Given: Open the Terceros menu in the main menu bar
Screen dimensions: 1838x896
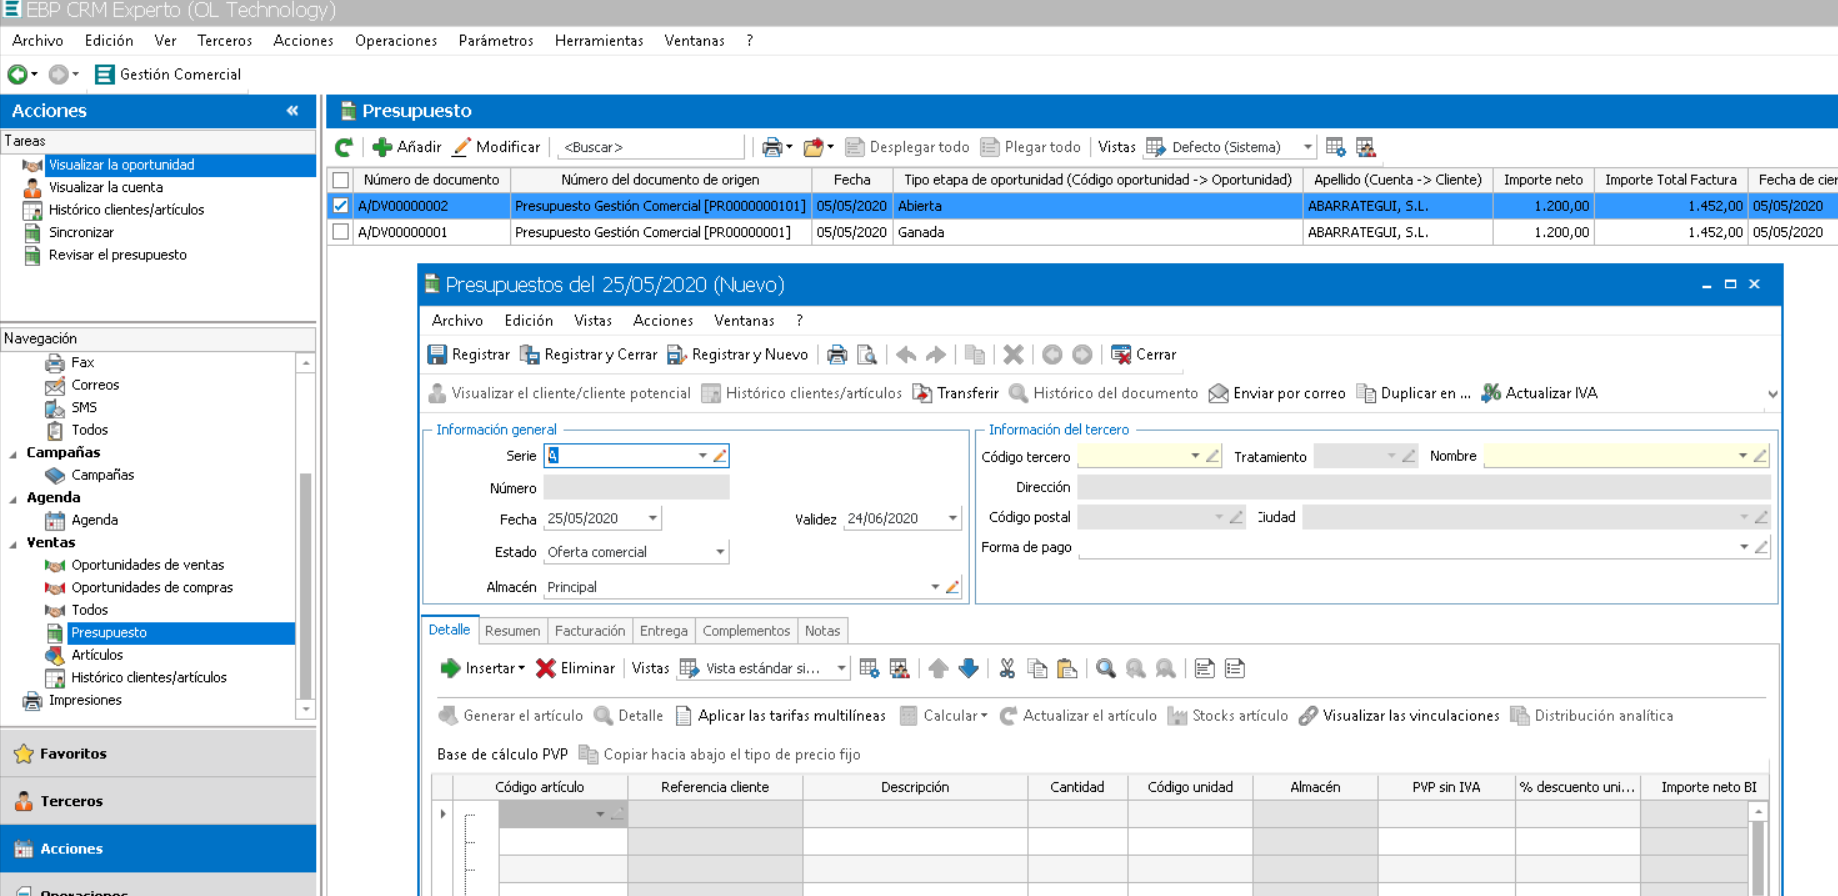Looking at the screenshot, I should point(224,41).
